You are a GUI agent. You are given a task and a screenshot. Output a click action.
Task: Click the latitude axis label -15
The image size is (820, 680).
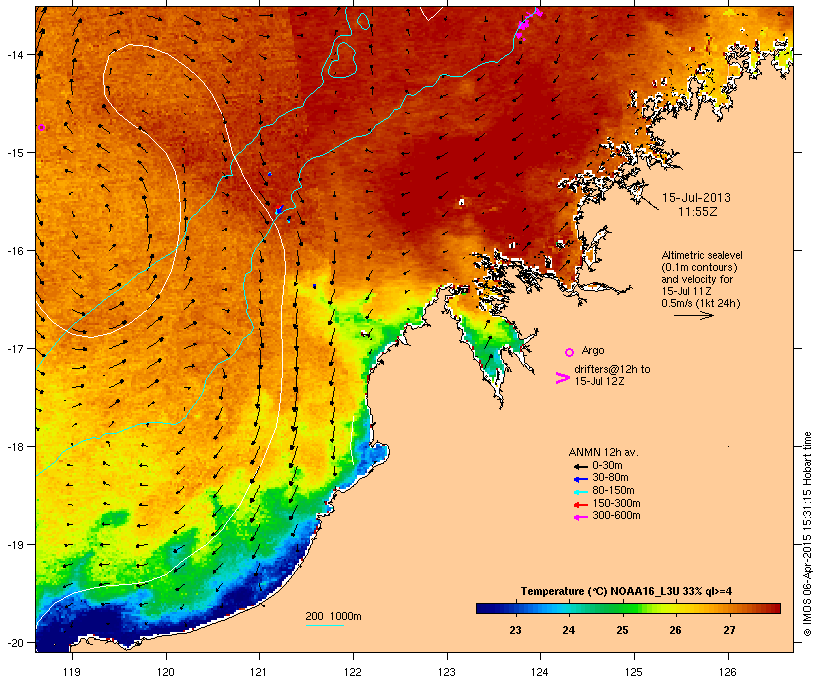(15, 153)
